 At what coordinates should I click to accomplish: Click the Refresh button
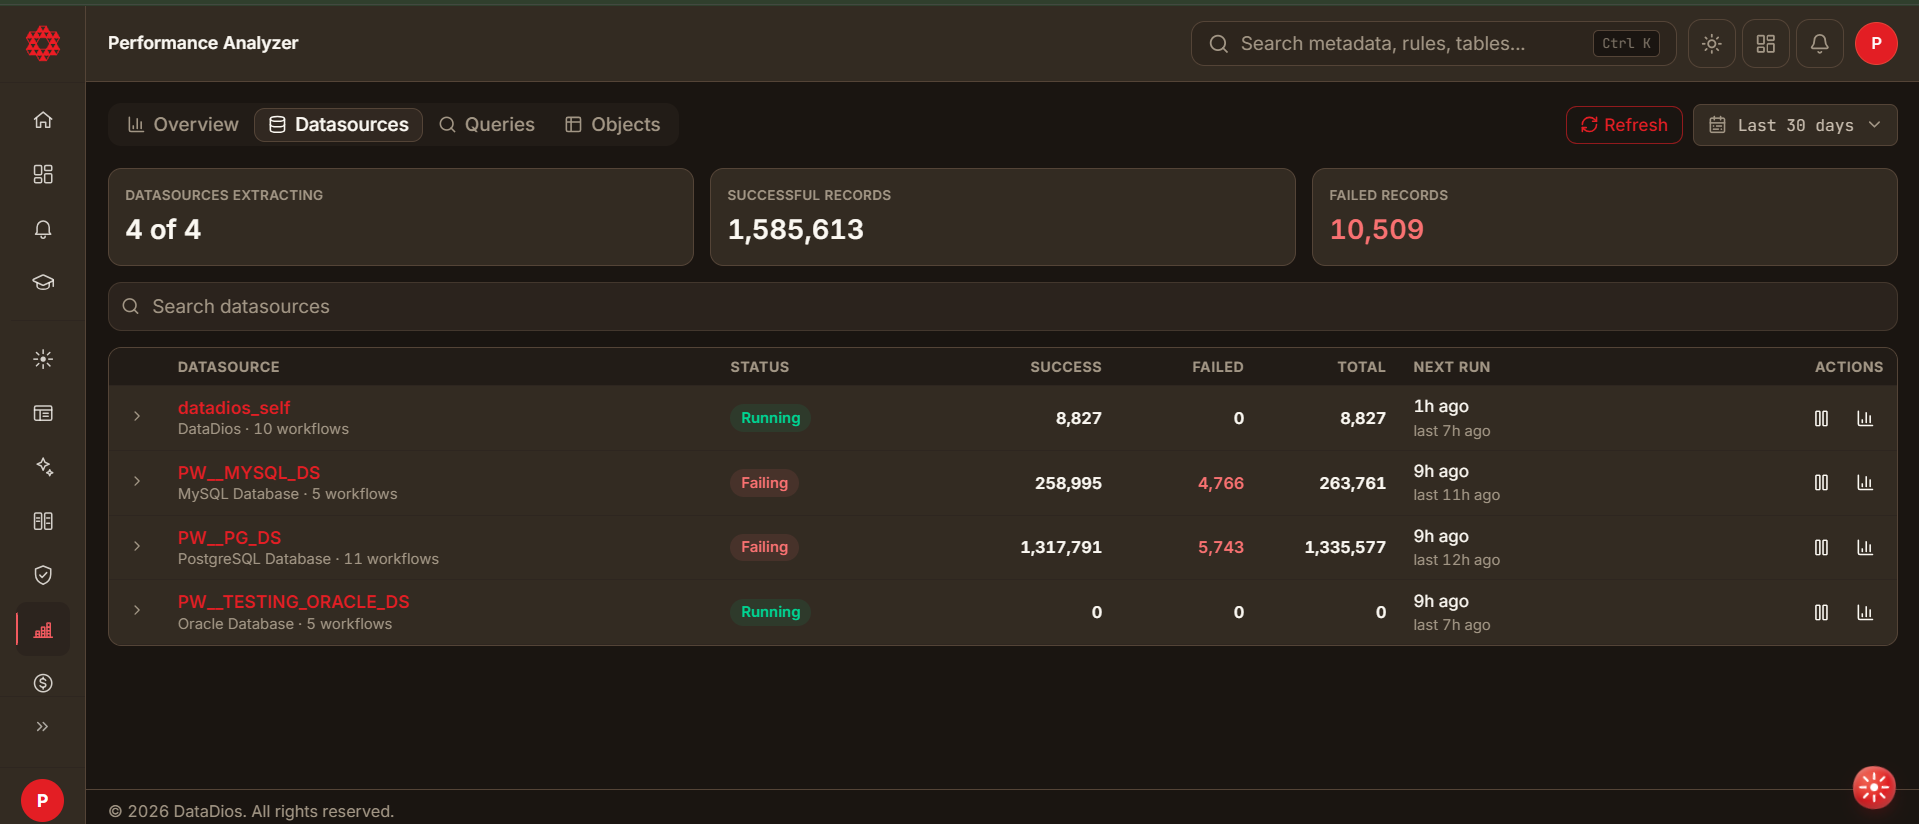point(1624,125)
